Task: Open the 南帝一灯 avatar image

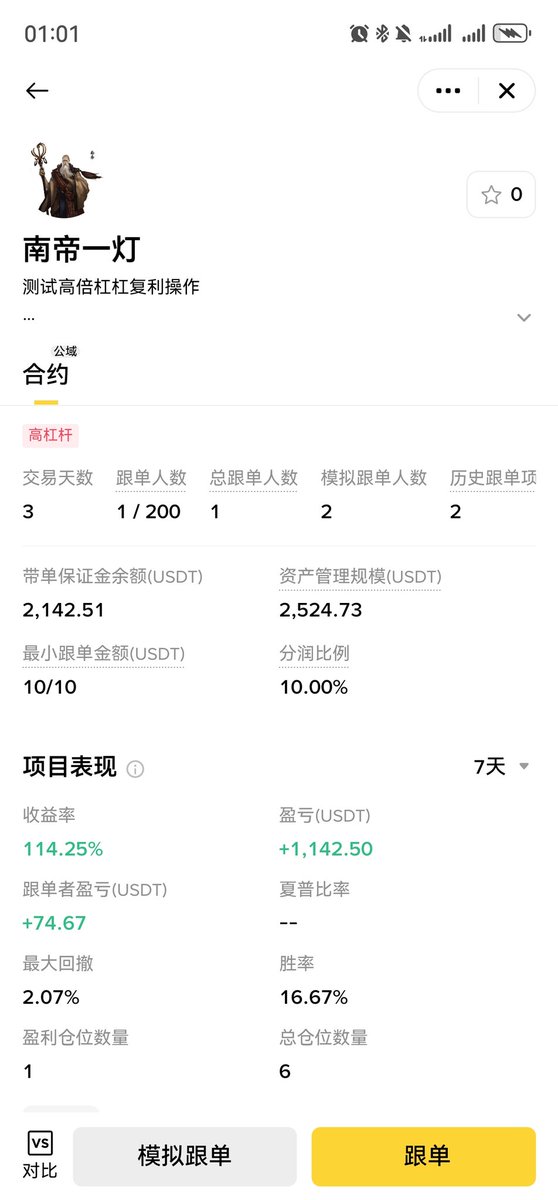Action: pos(63,180)
